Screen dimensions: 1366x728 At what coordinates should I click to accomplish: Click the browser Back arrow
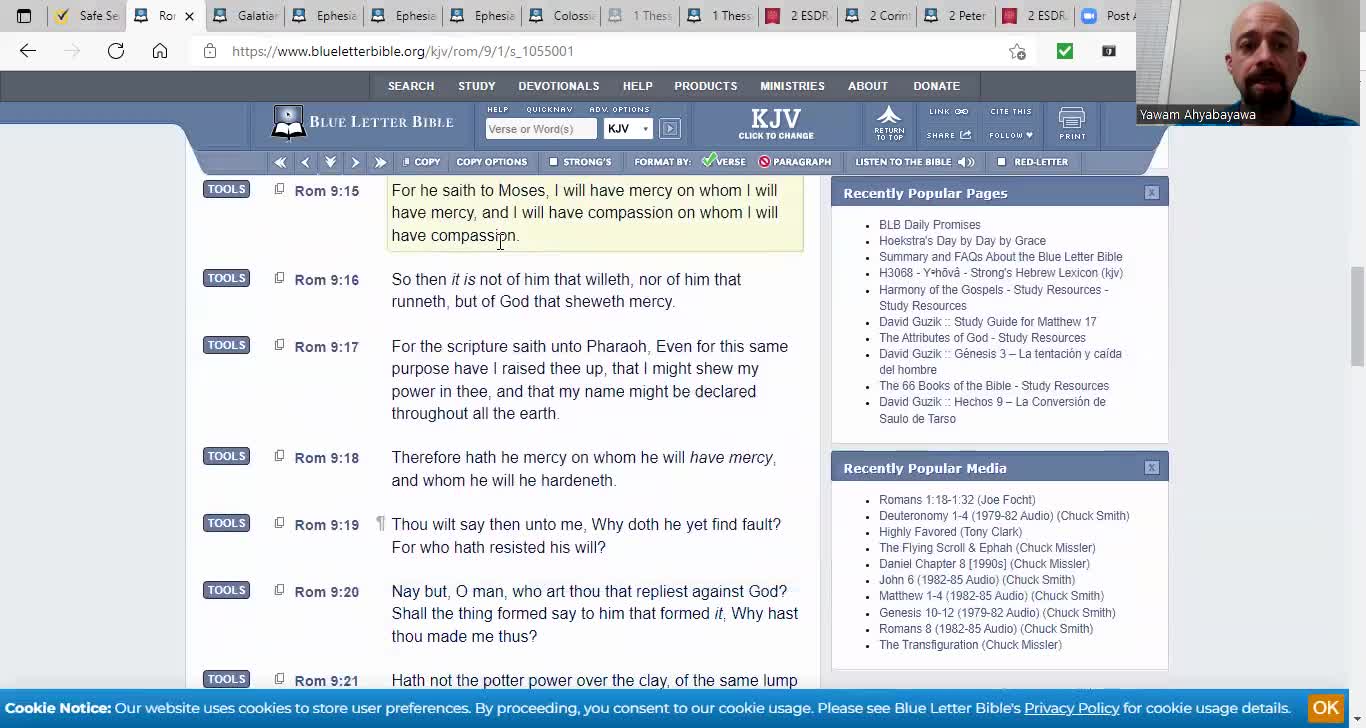pyautogui.click(x=27, y=51)
